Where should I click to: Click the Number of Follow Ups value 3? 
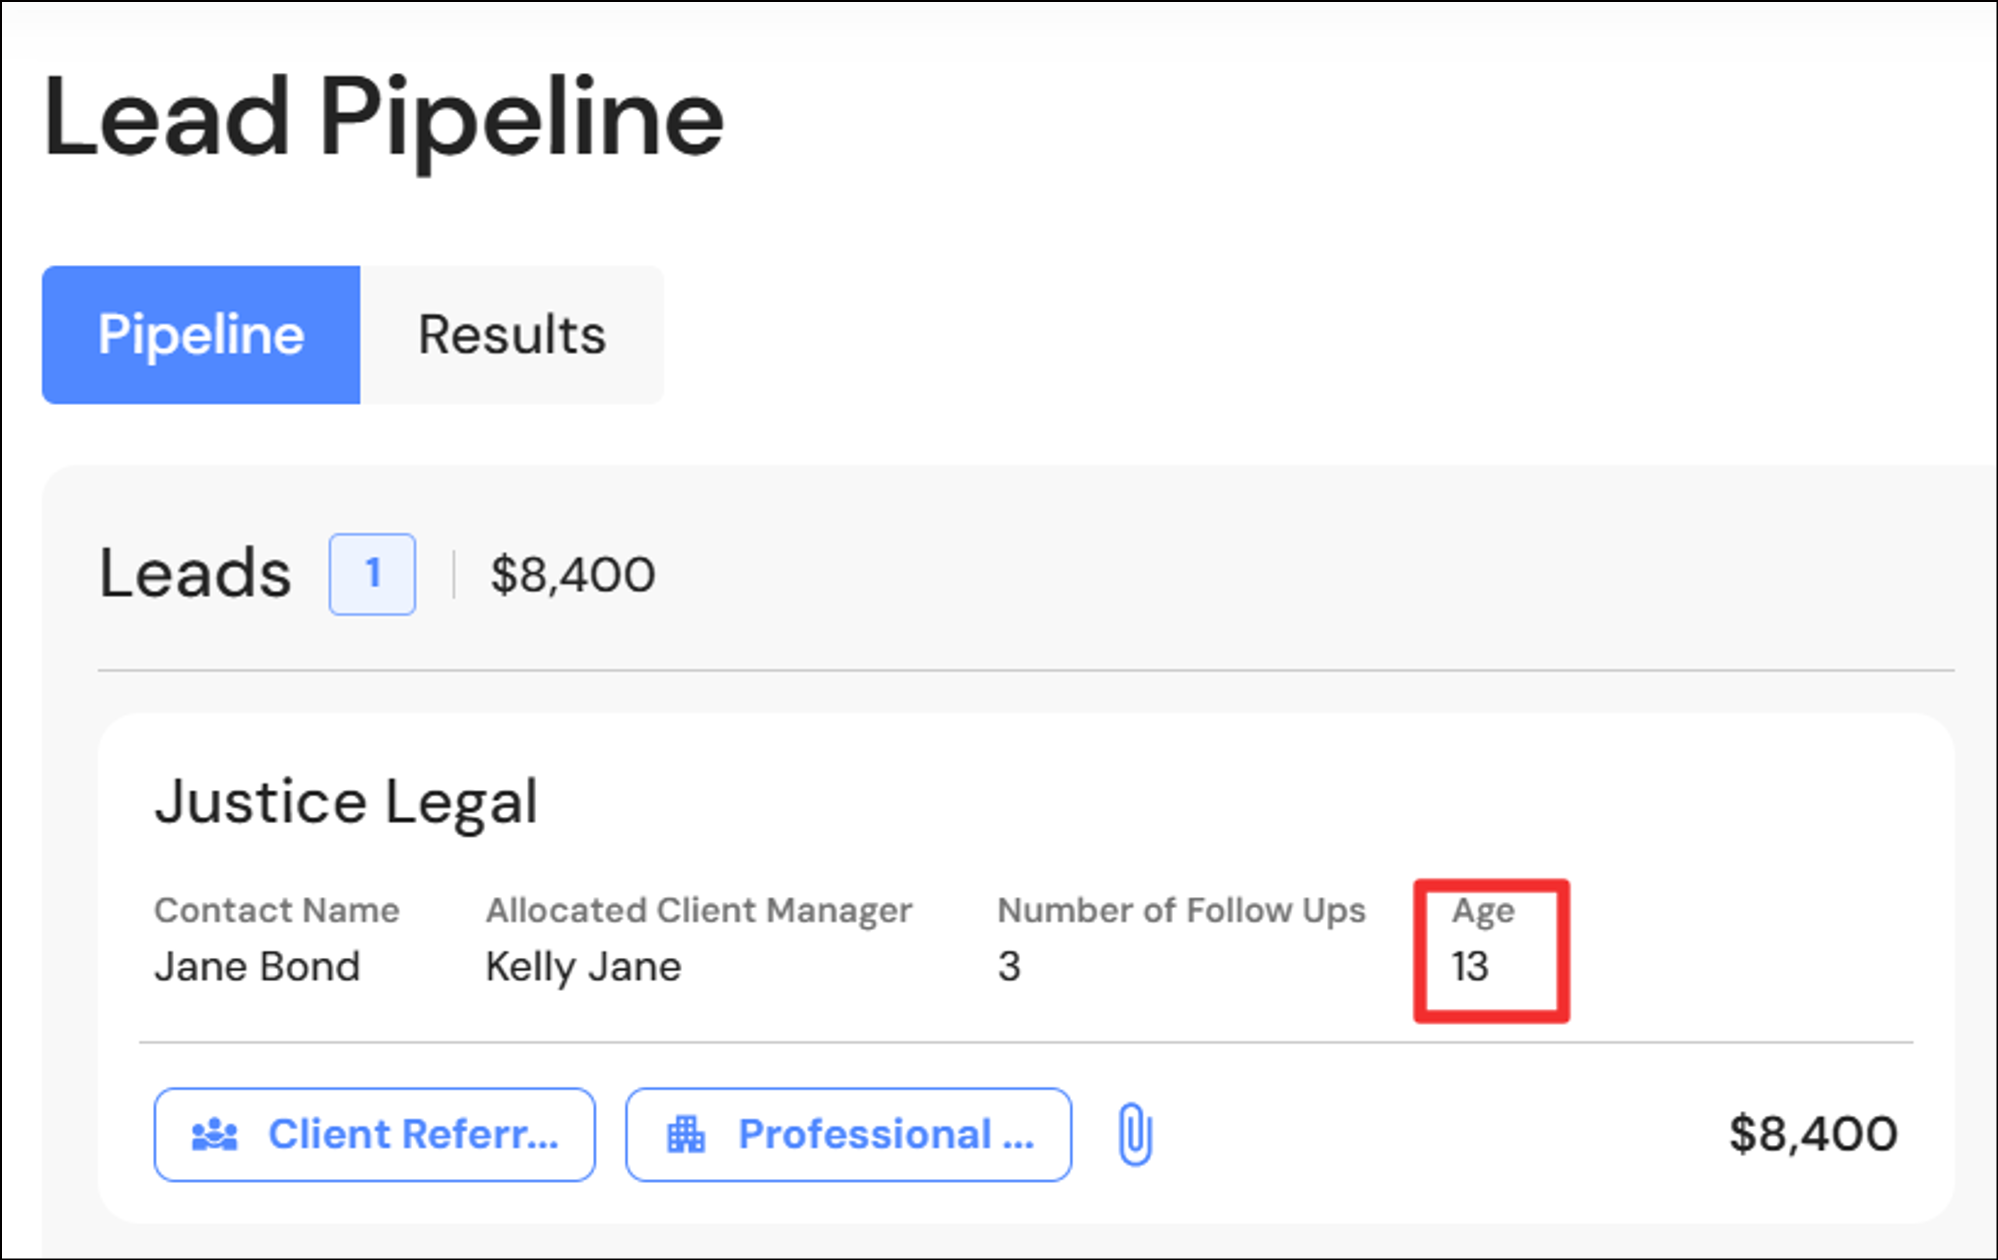tap(1009, 967)
